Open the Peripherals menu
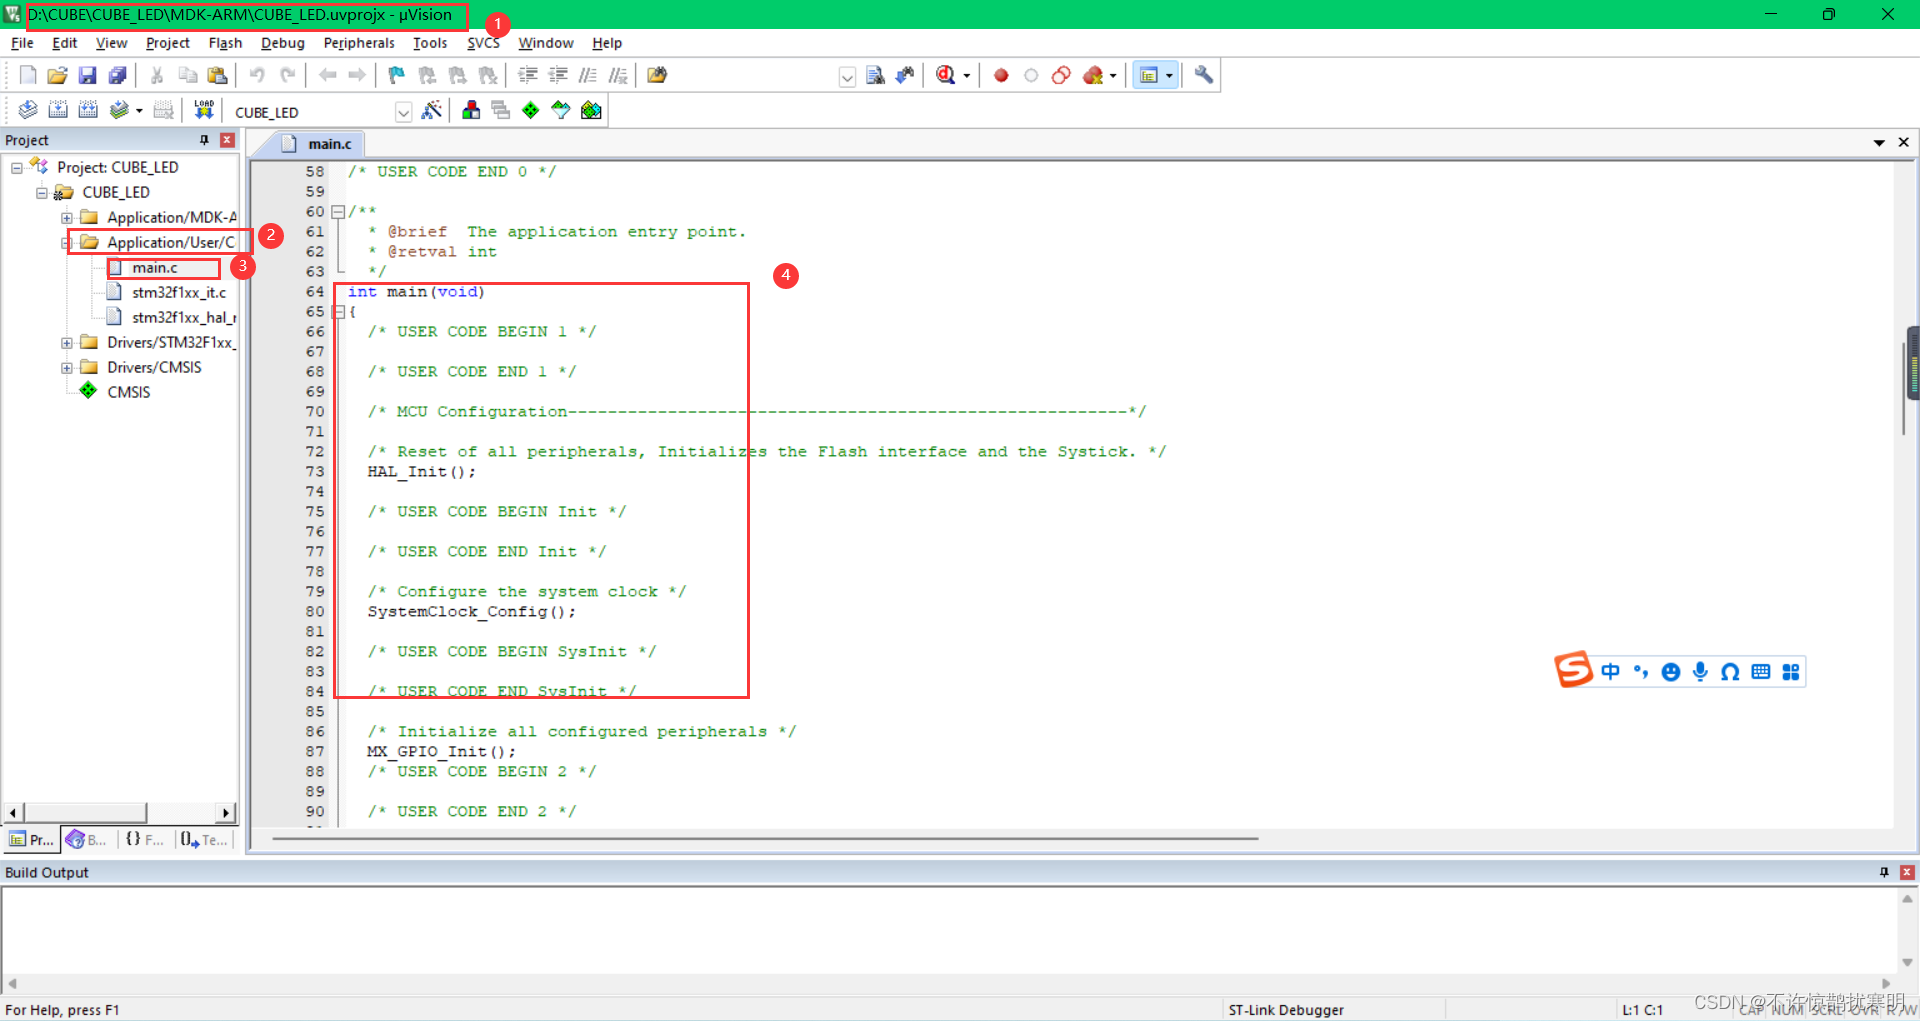1920x1021 pixels. (x=359, y=43)
